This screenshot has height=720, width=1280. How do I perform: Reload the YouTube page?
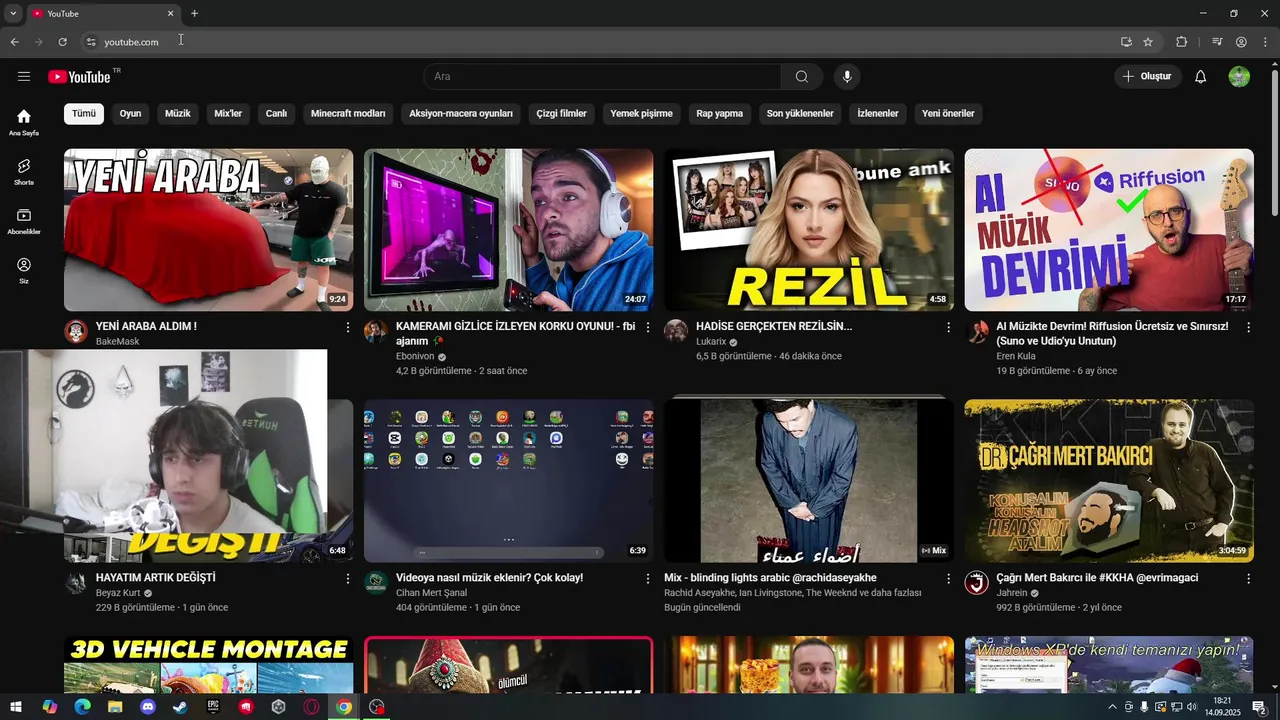[62, 42]
